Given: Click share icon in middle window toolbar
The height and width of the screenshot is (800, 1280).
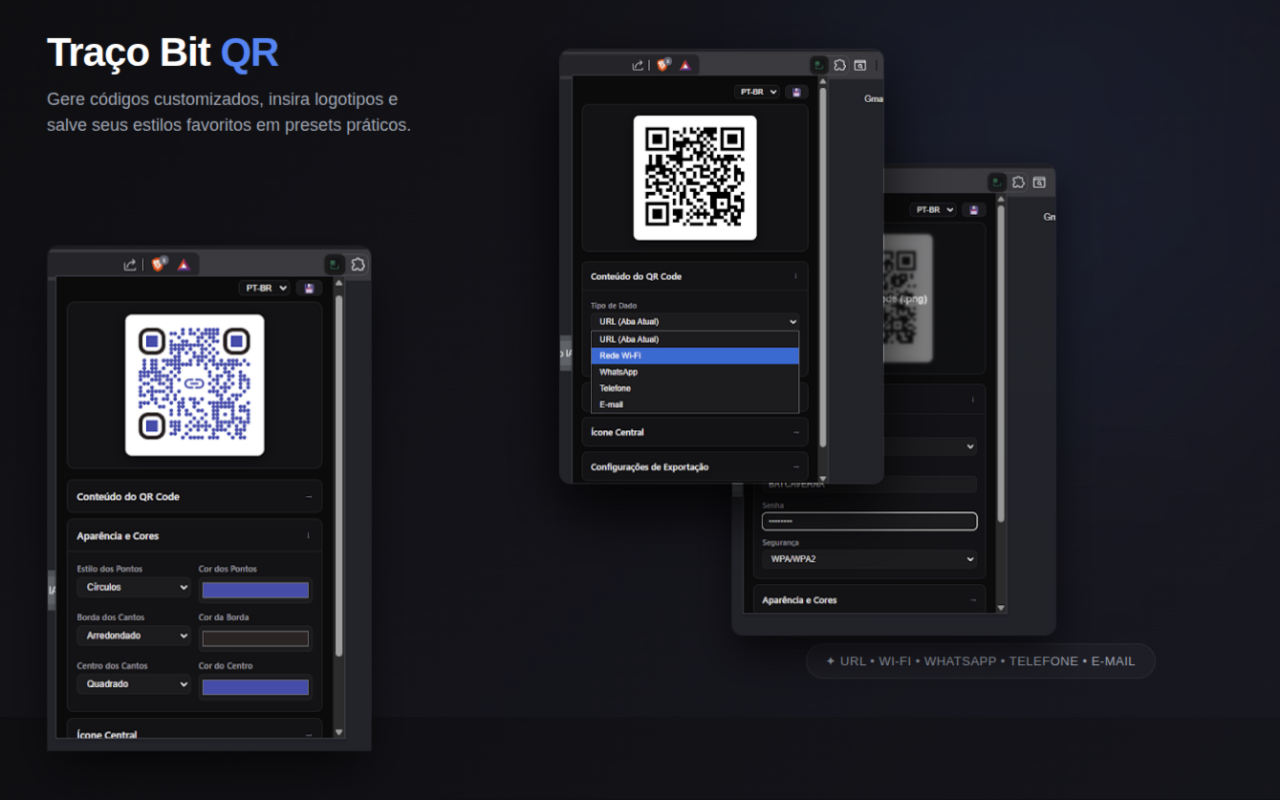Looking at the screenshot, I should pyautogui.click(x=638, y=65).
